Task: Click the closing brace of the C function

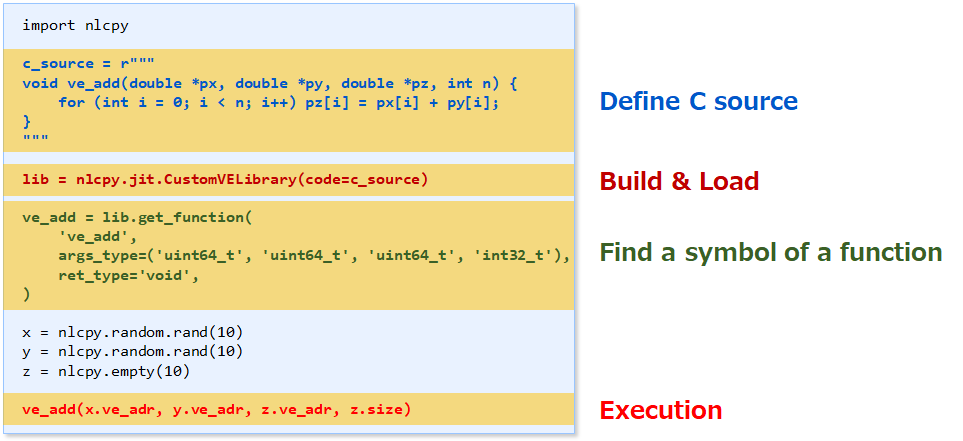Action: [x=27, y=120]
